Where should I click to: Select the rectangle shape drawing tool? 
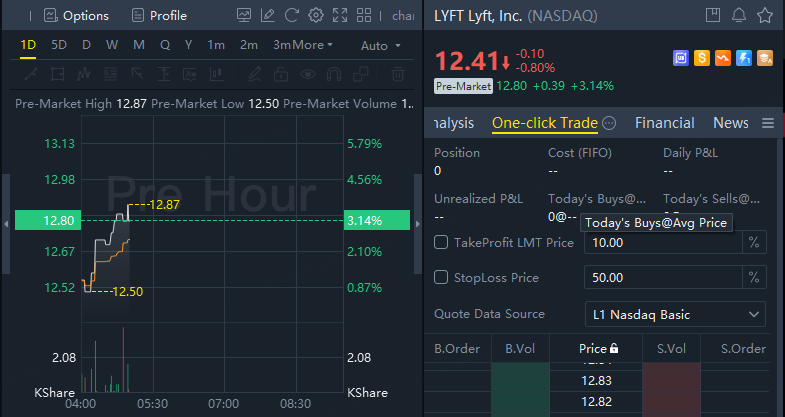(58, 75)
